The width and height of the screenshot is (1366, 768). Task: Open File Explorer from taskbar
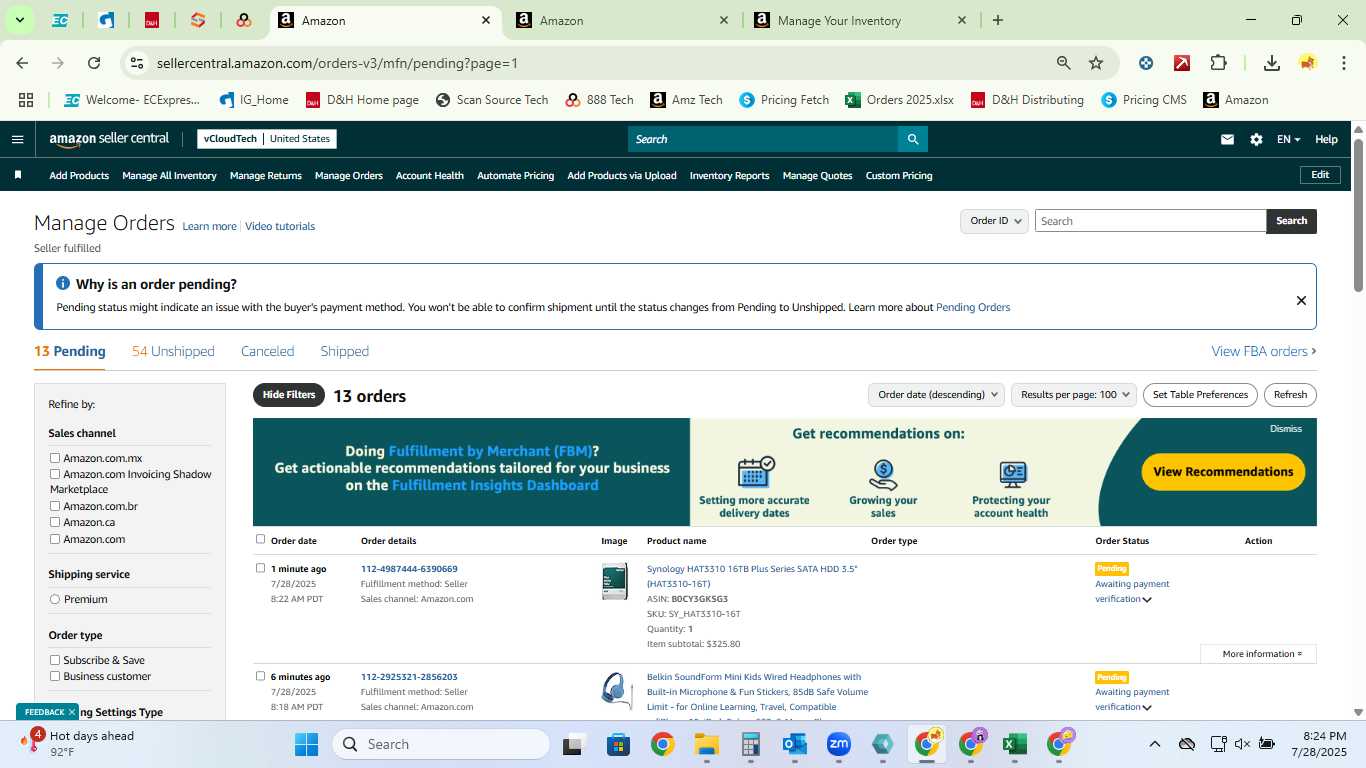coord(707,744)
